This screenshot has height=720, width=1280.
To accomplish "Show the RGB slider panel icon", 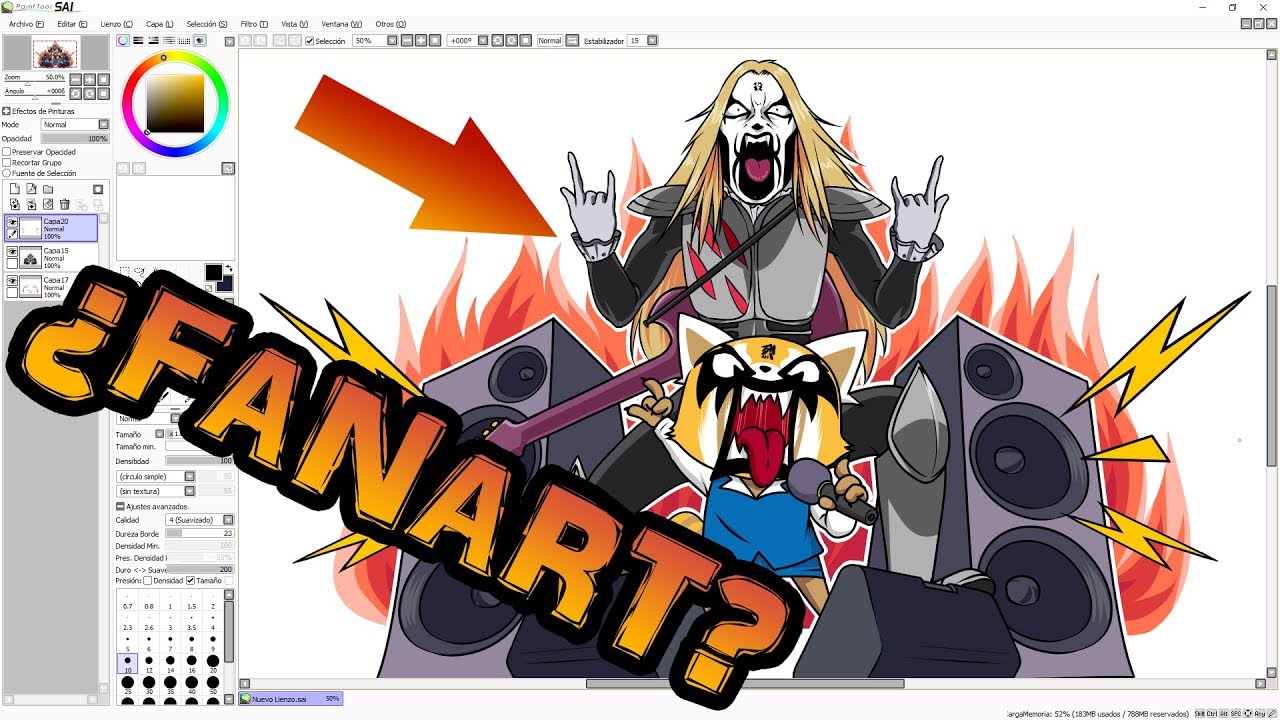I will pos(138,40).
